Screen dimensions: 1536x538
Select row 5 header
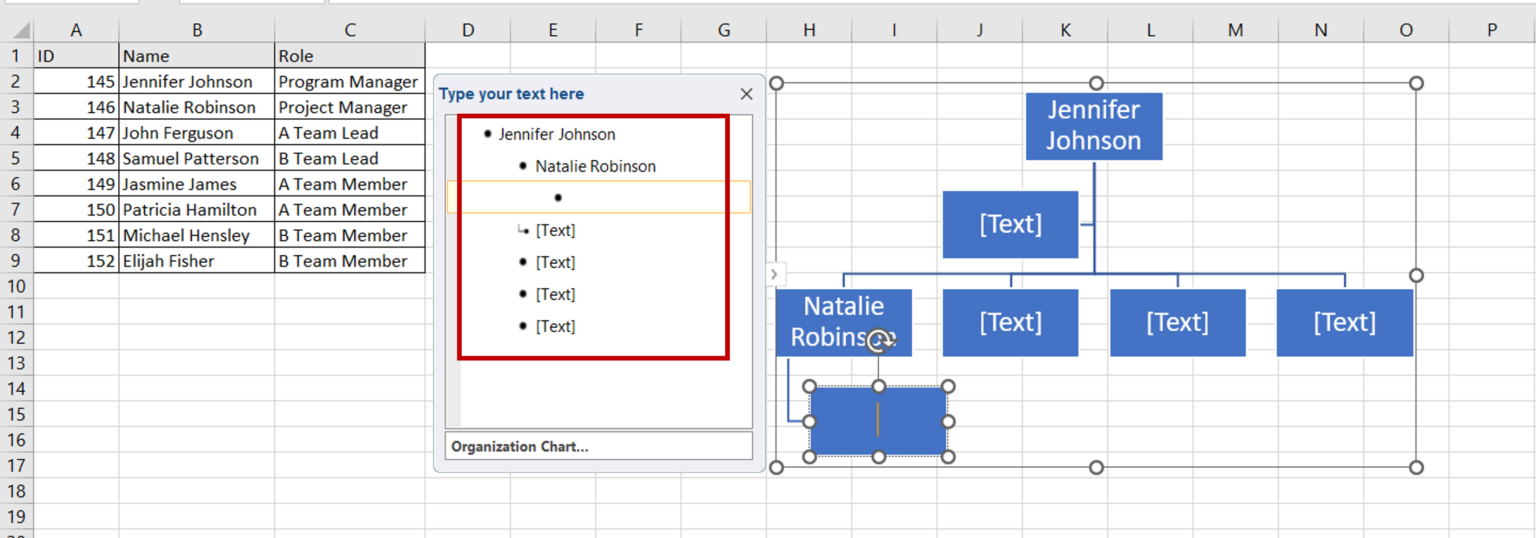click(x=16, y=158)
